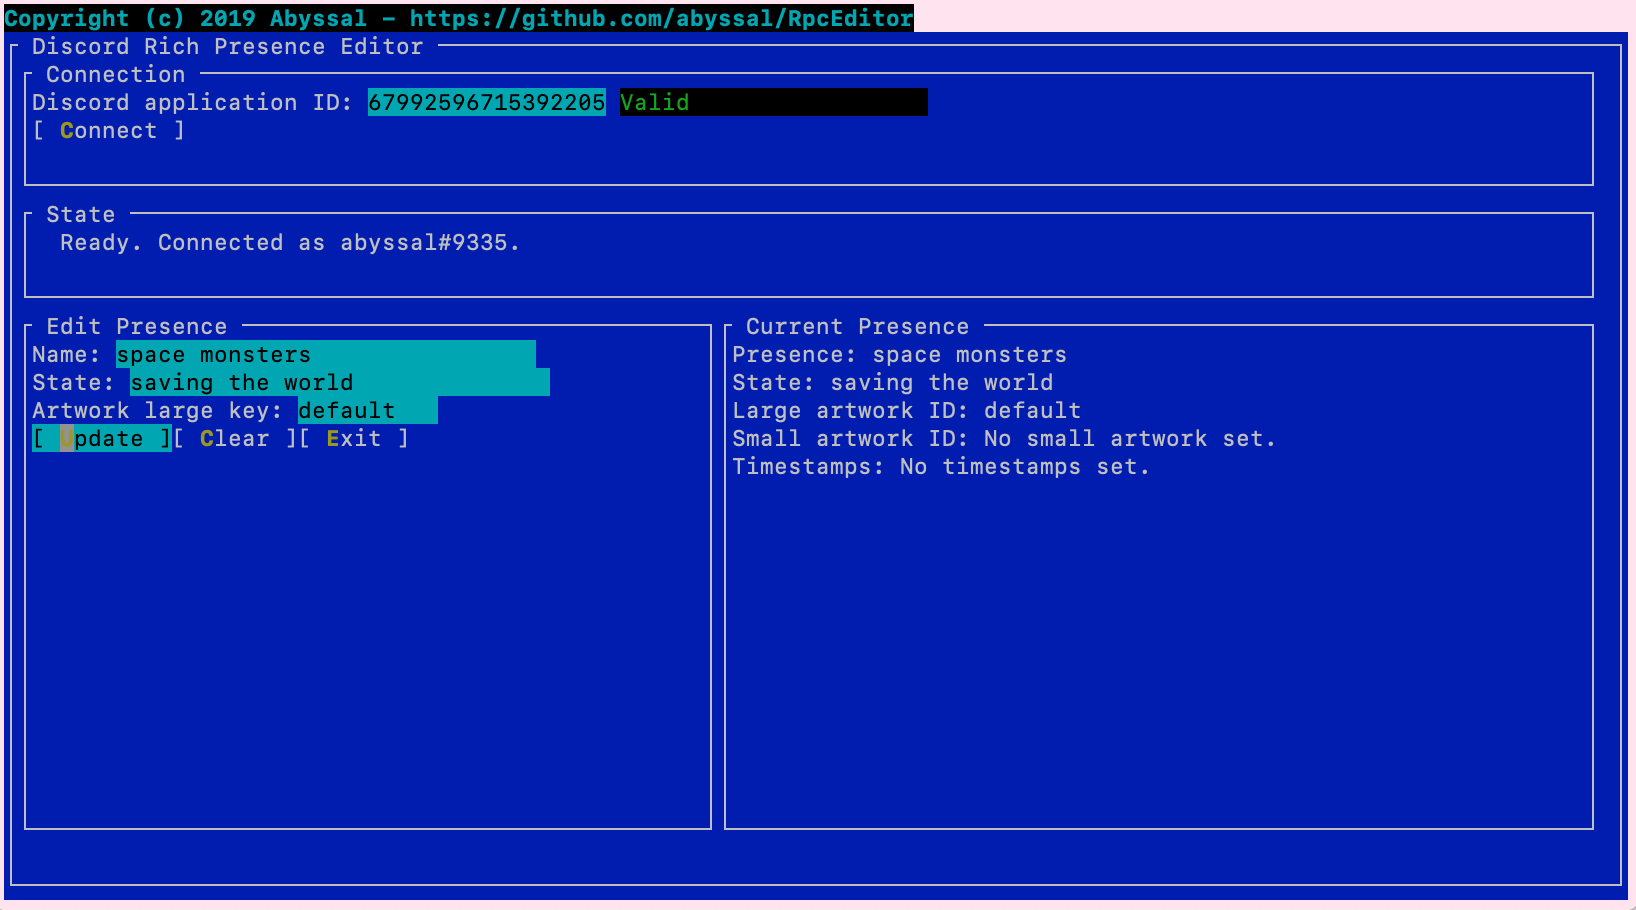The height and width of the screenshot is (910, 1636).
Task: Click the 'Connection' frame title
Action: click(116, 75)
